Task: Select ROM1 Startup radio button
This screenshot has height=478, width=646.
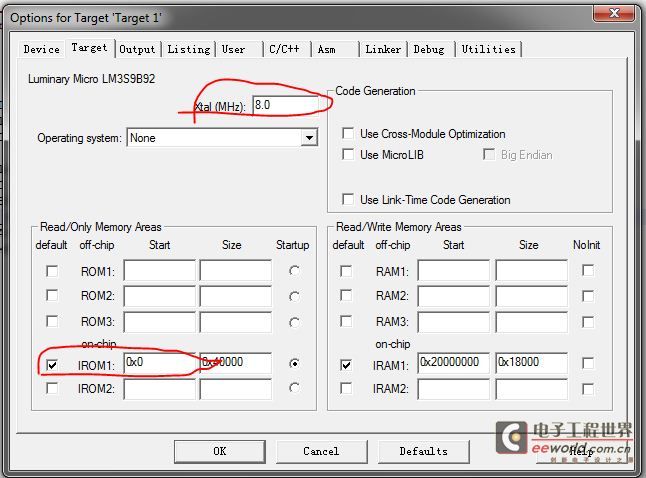Action: click(294, 271)
